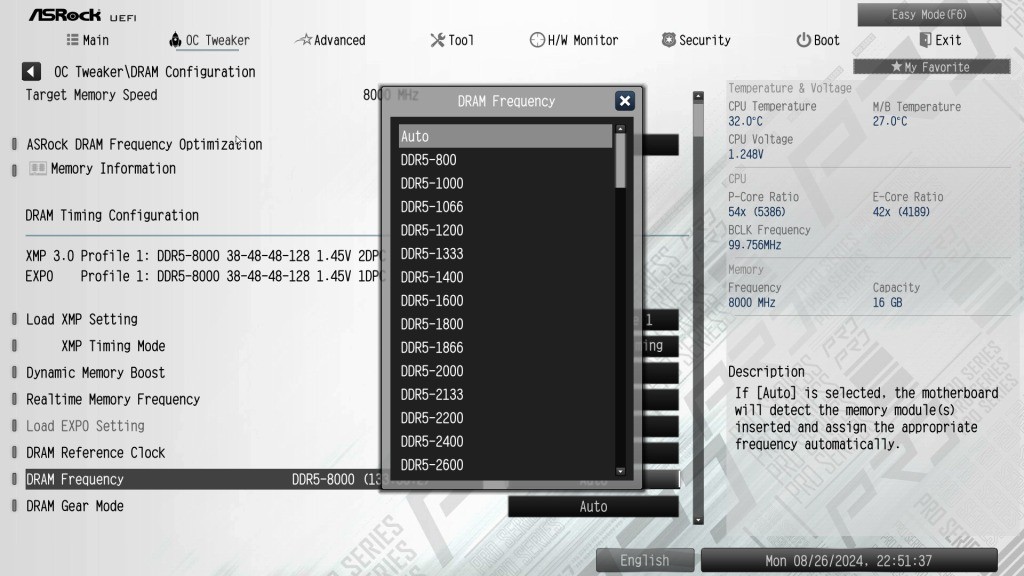The width and height of the screenshot is (1024, 576).
Task: Go to the Security tab
Action: pyautogui.click(x=696, y=40)
